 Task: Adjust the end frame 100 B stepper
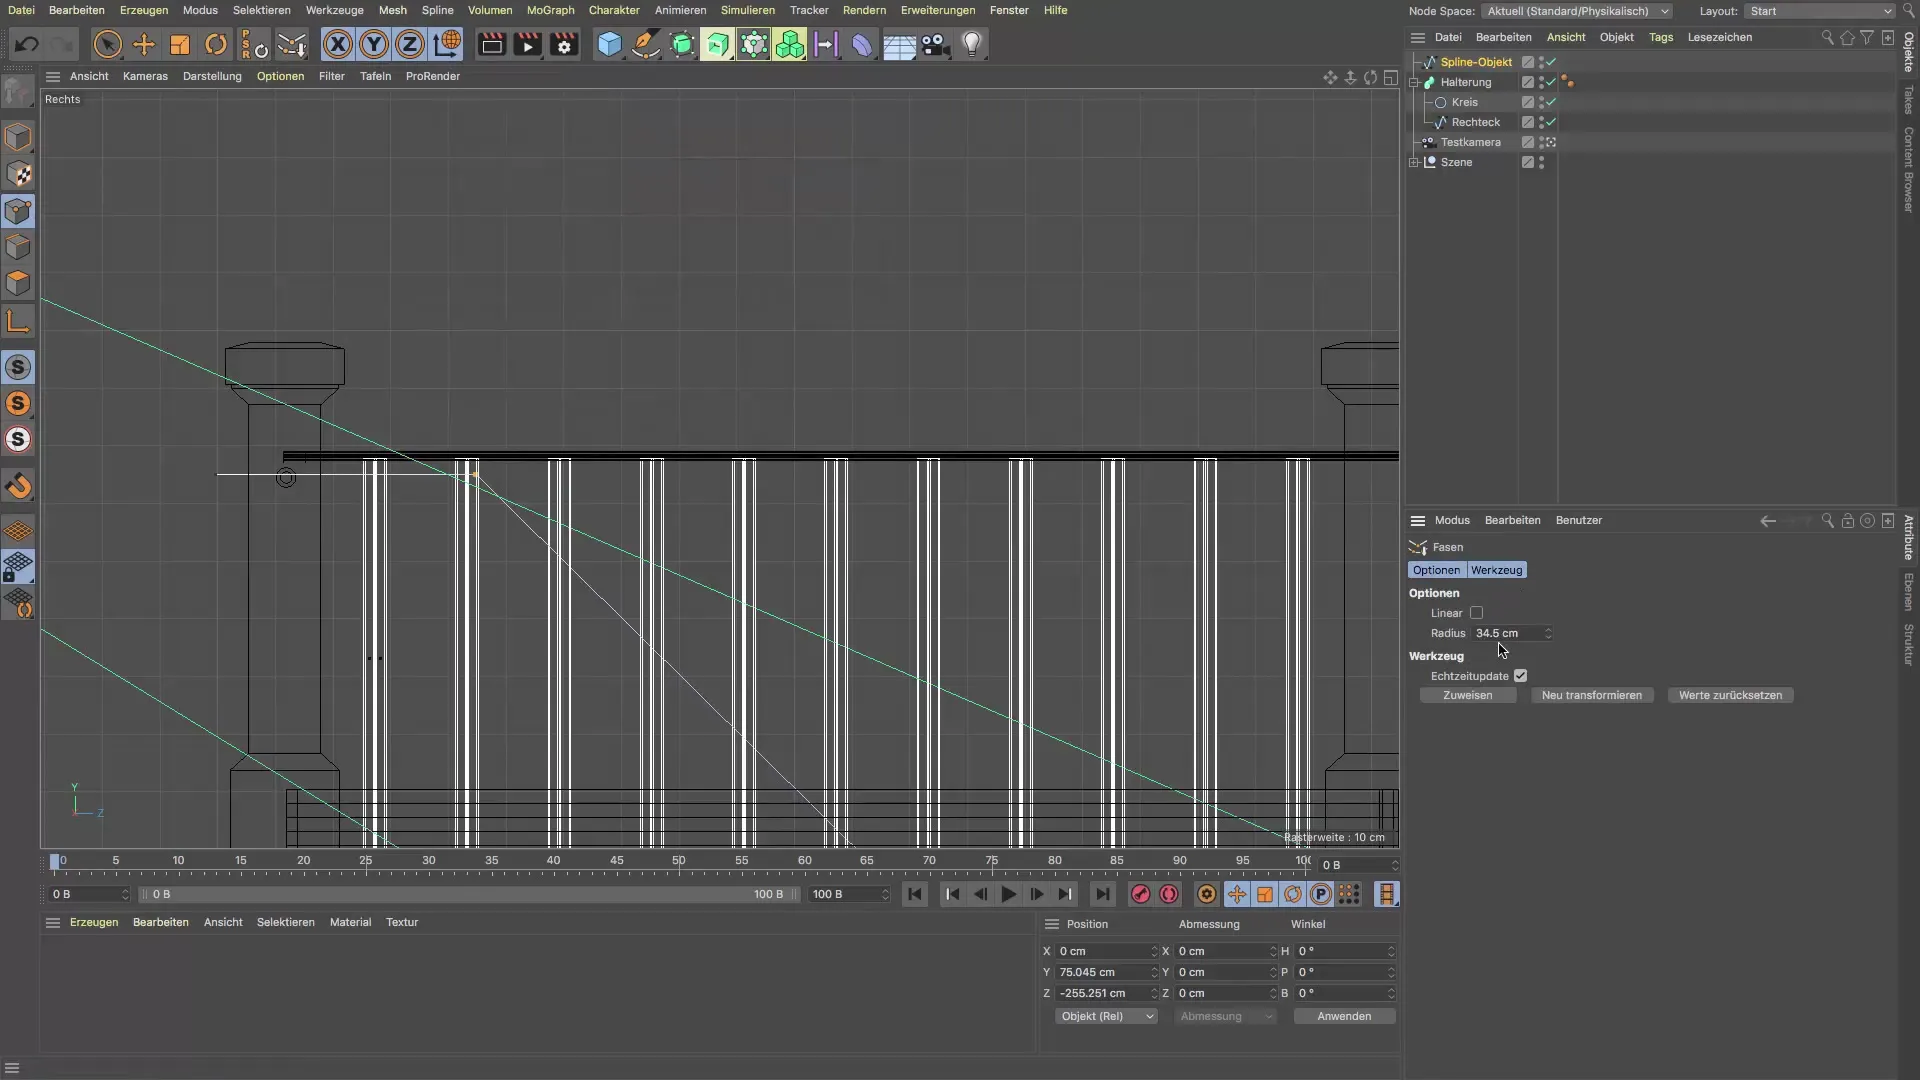click(885, 894)
